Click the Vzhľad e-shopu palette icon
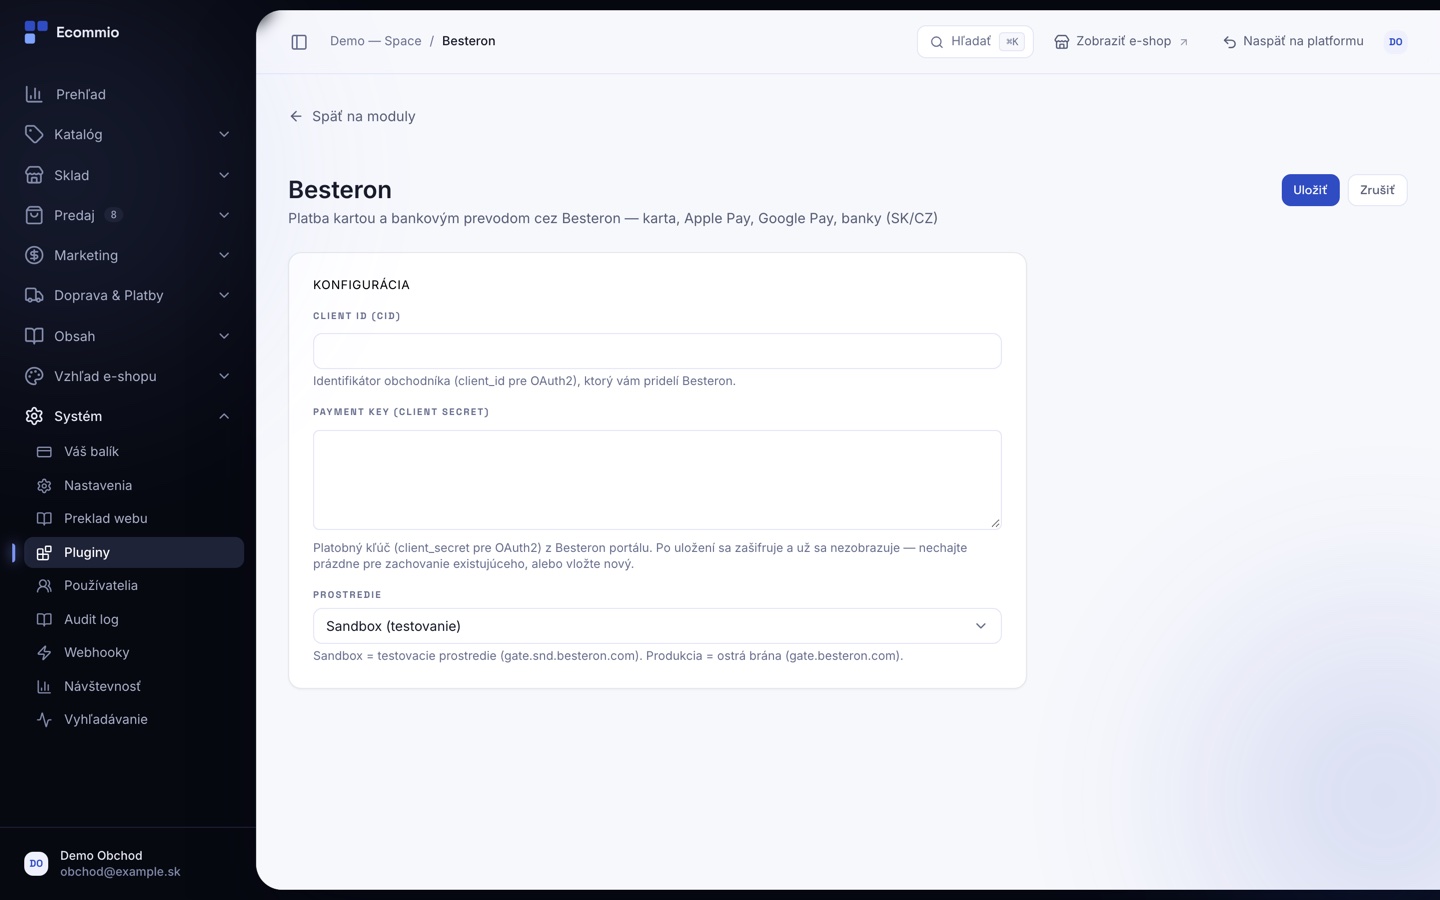This screenshot has width=1440, height=900. tap(34, 376)
